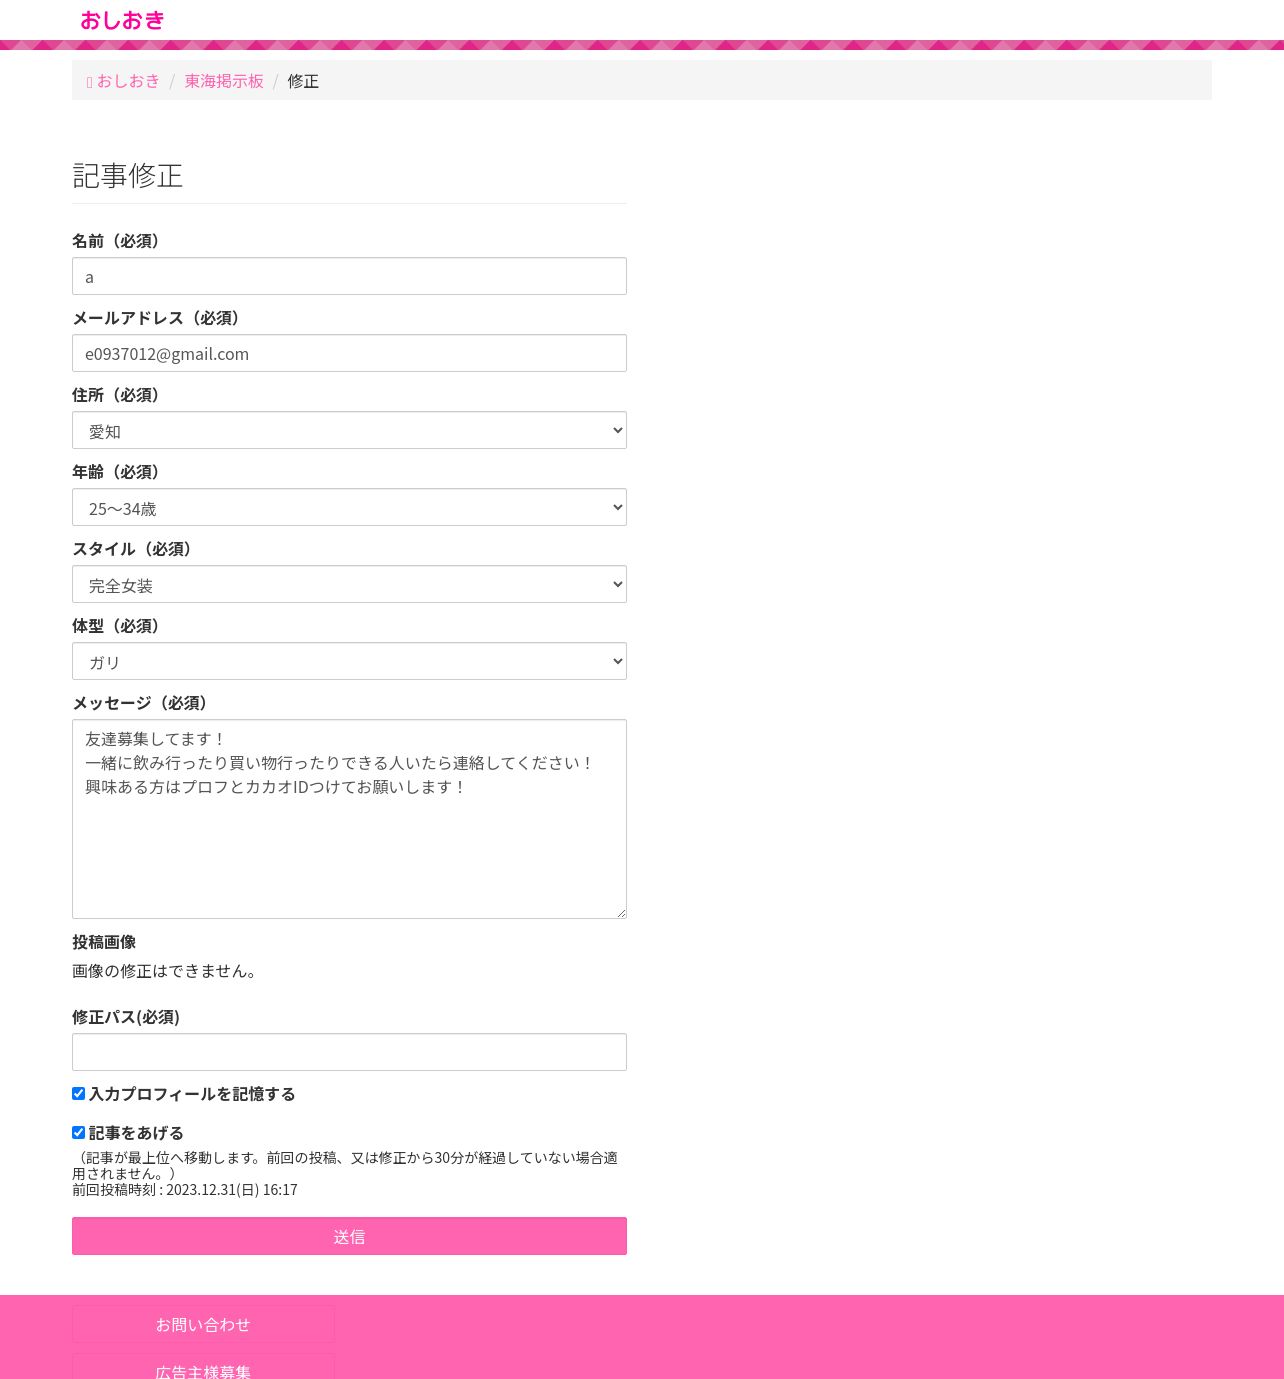This screenshot has height=1379, width=1284.
Task: Open the お問い合わせ footer button
Action: pyautogui.click(x=203, y=1324)
